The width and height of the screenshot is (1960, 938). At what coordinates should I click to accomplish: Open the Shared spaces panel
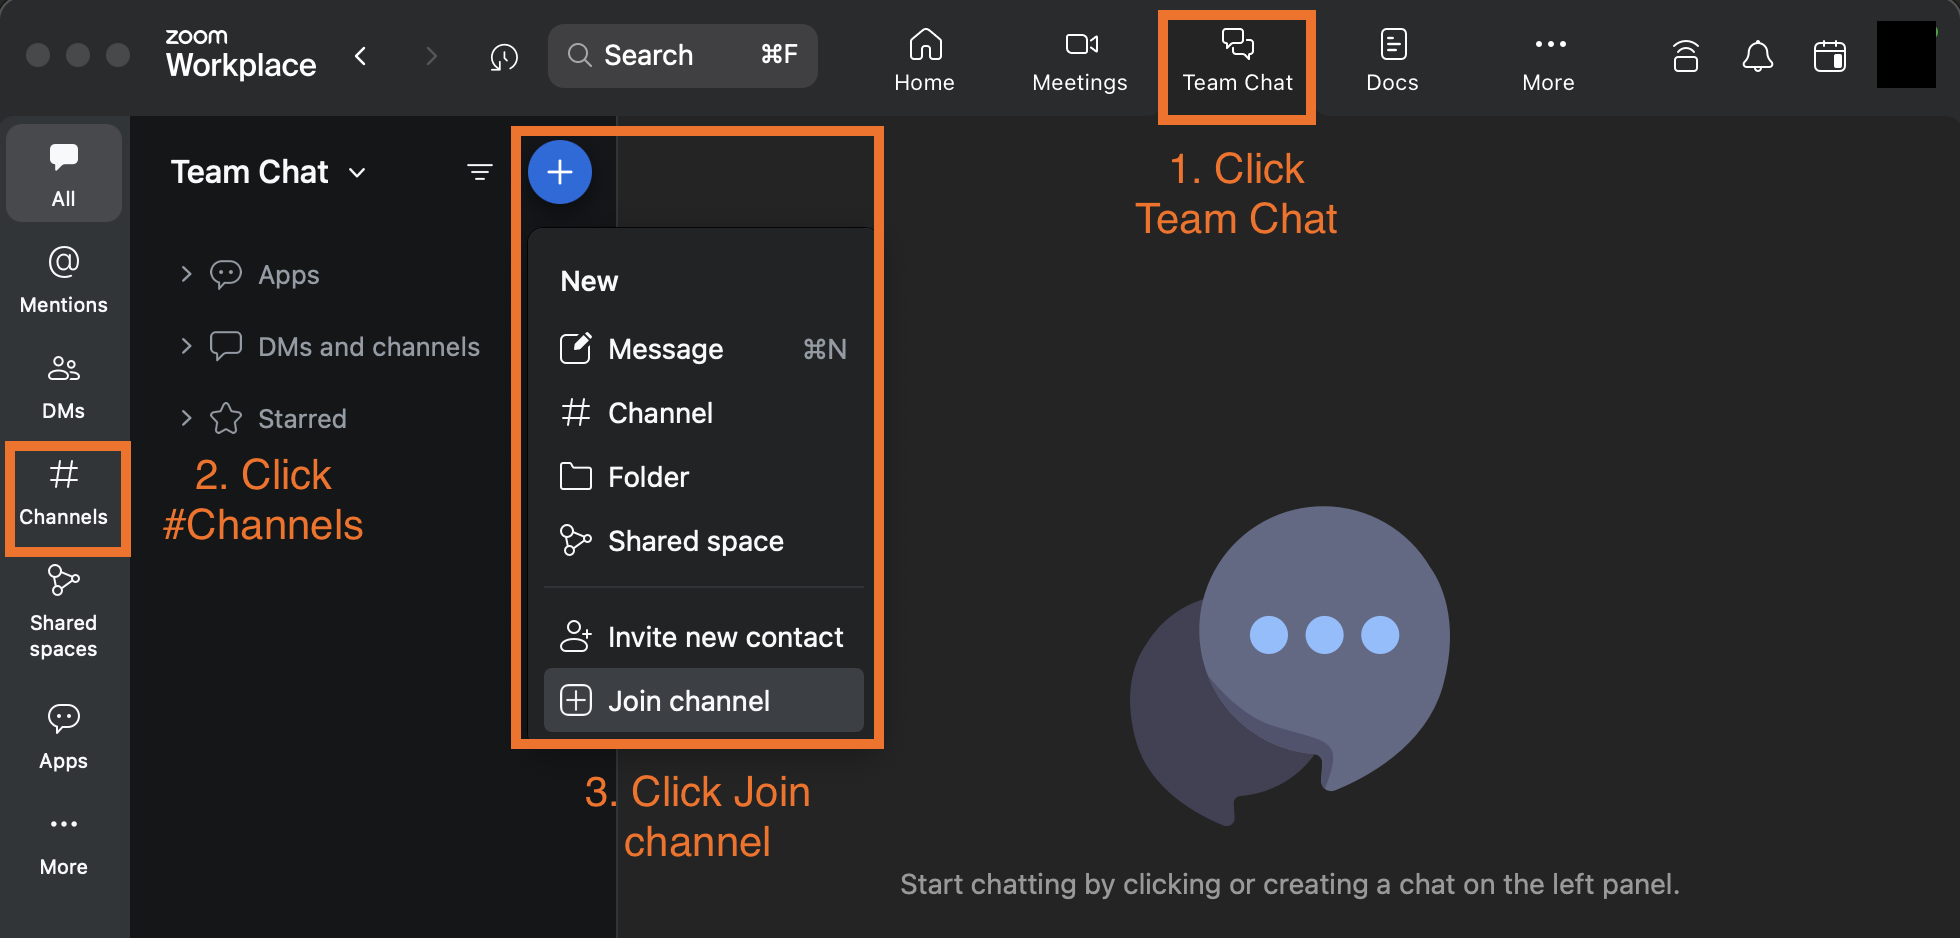[63, 608]
